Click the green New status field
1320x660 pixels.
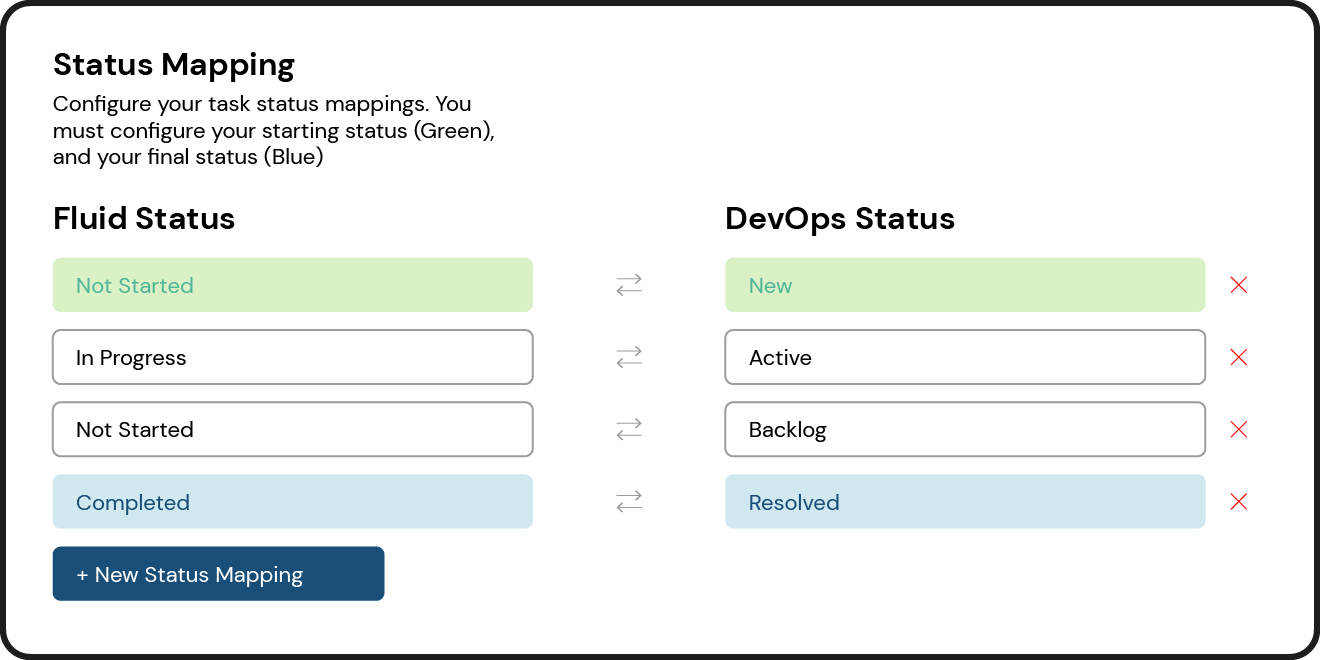(x=964, y=285)
